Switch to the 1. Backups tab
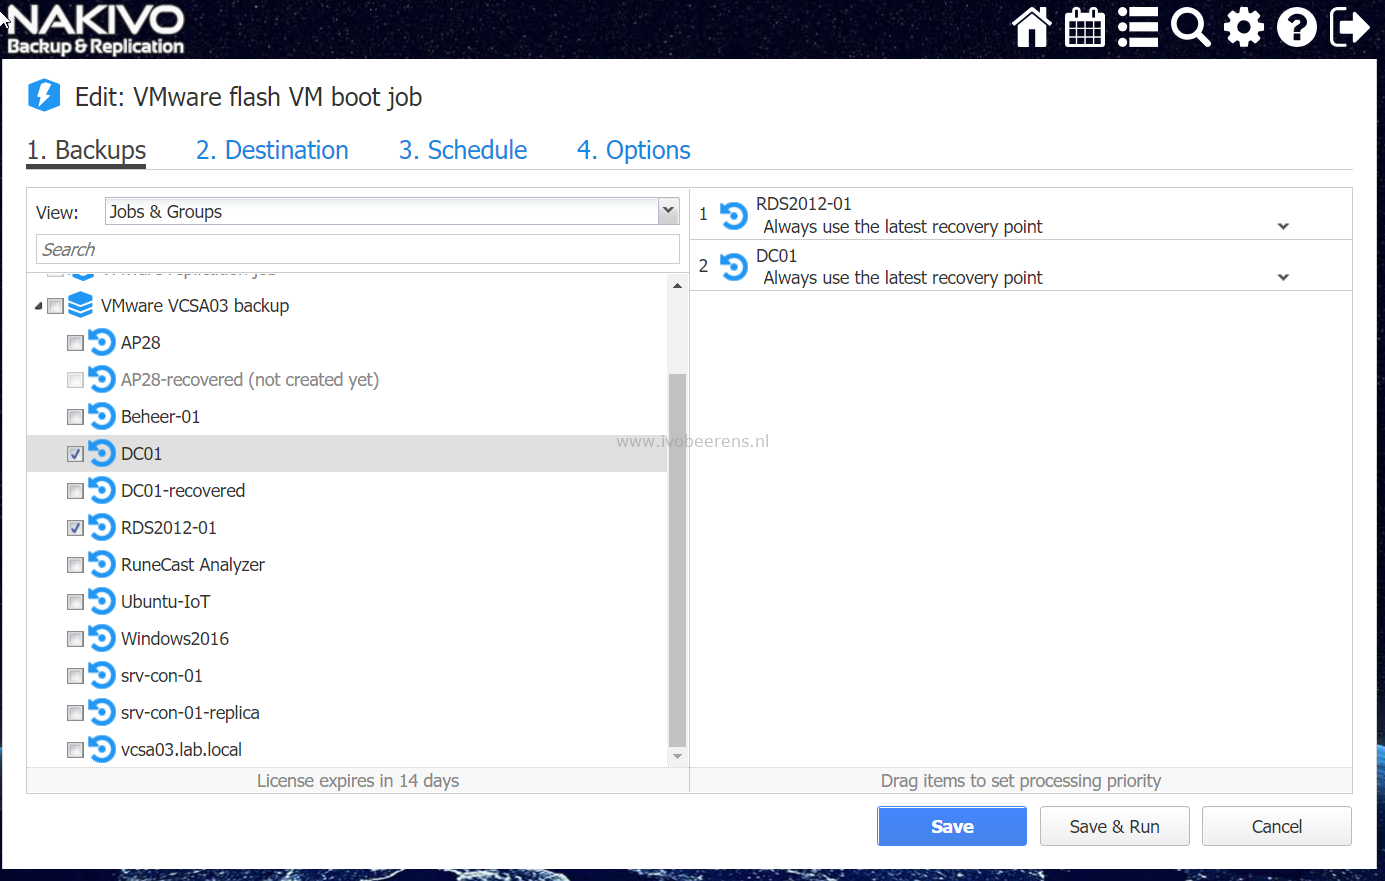This screenshot has height=881, width=1385. [86, 150]
